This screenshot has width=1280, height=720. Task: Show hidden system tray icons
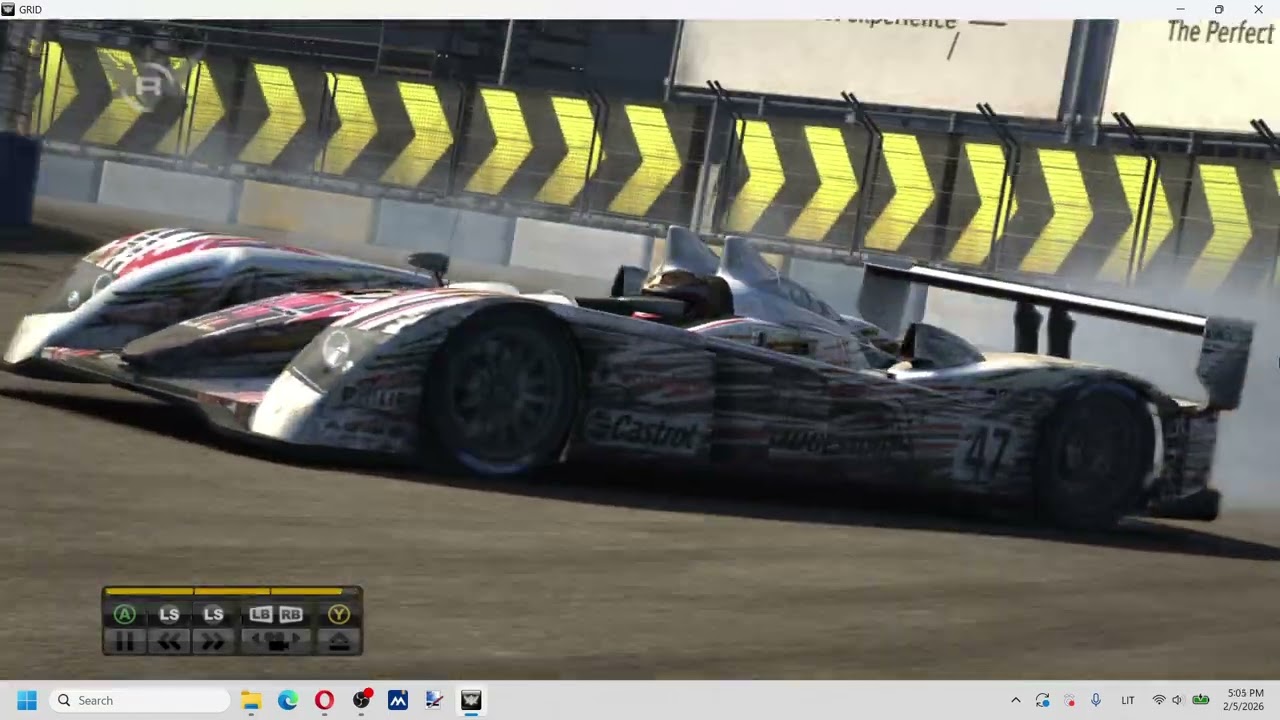(1016, 700)
